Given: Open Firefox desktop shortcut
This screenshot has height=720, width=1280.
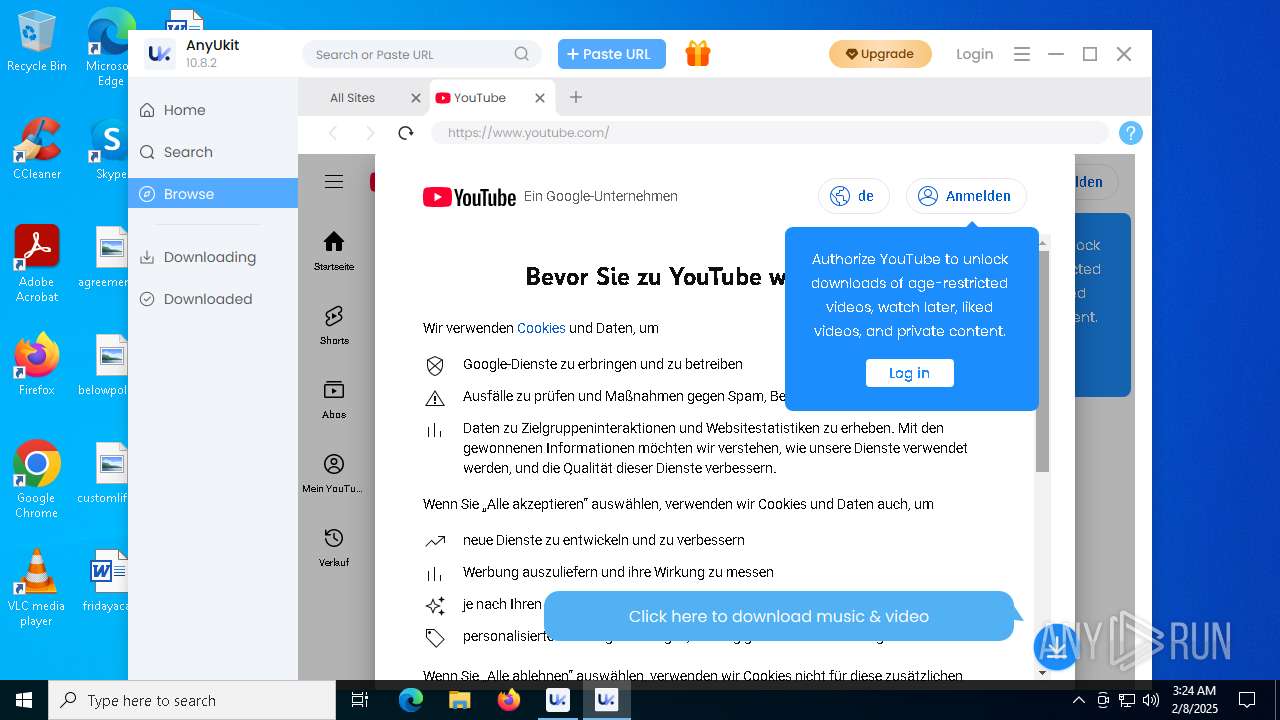Looking at the screenshot, I should coord(37,365).
